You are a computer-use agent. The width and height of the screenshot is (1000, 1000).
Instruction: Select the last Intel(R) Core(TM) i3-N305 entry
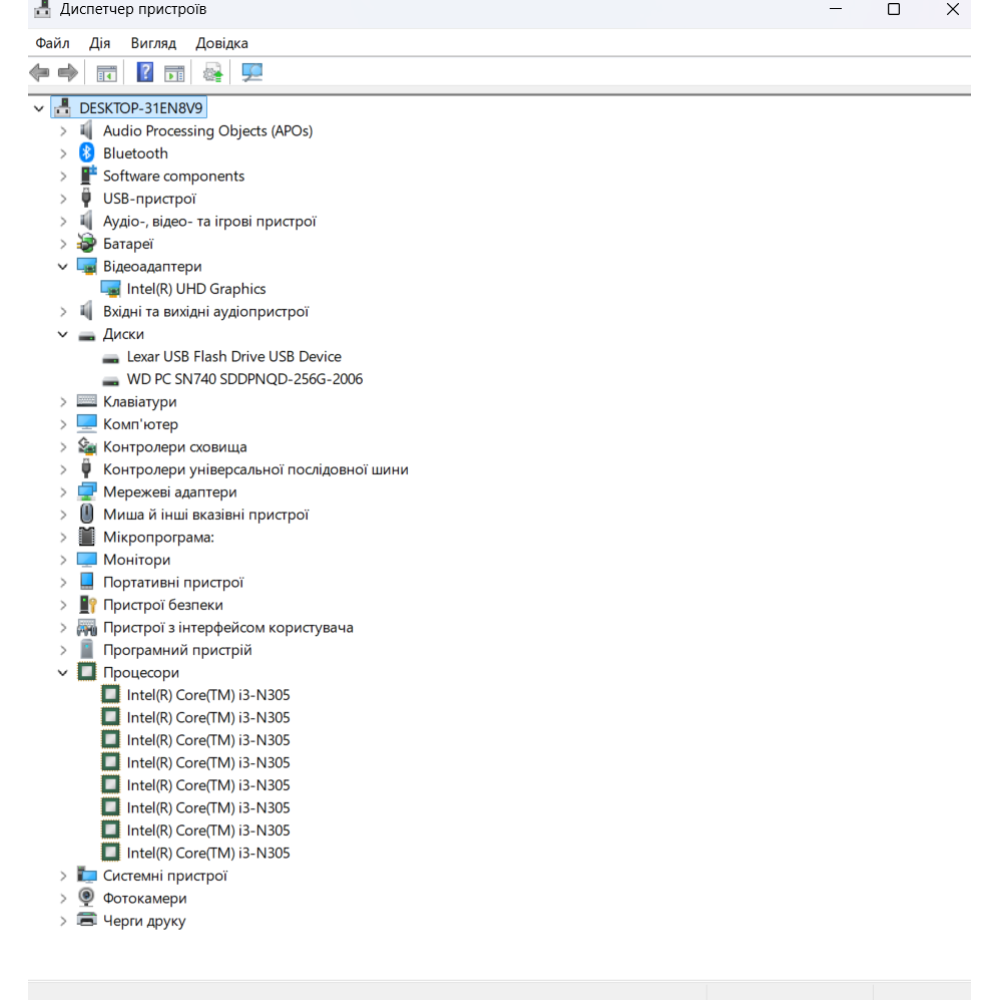(208, 853)
